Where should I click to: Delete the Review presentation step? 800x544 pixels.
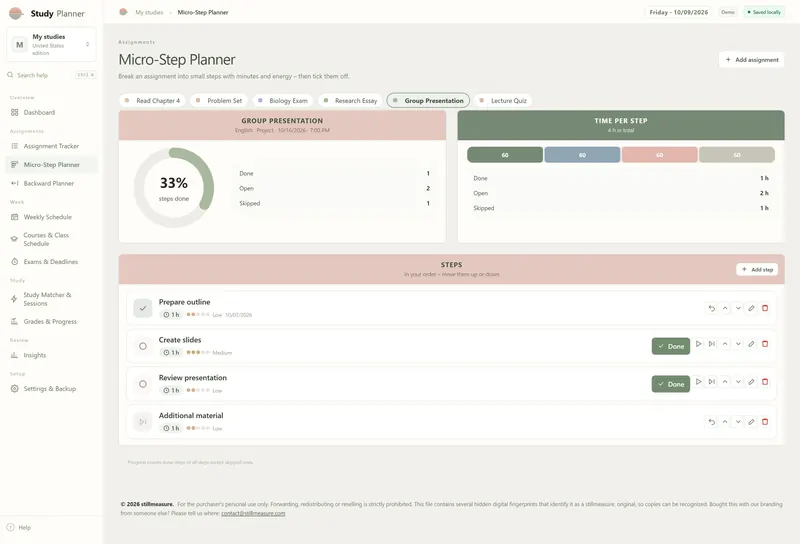pyautogui.click(x=765, y=382)
